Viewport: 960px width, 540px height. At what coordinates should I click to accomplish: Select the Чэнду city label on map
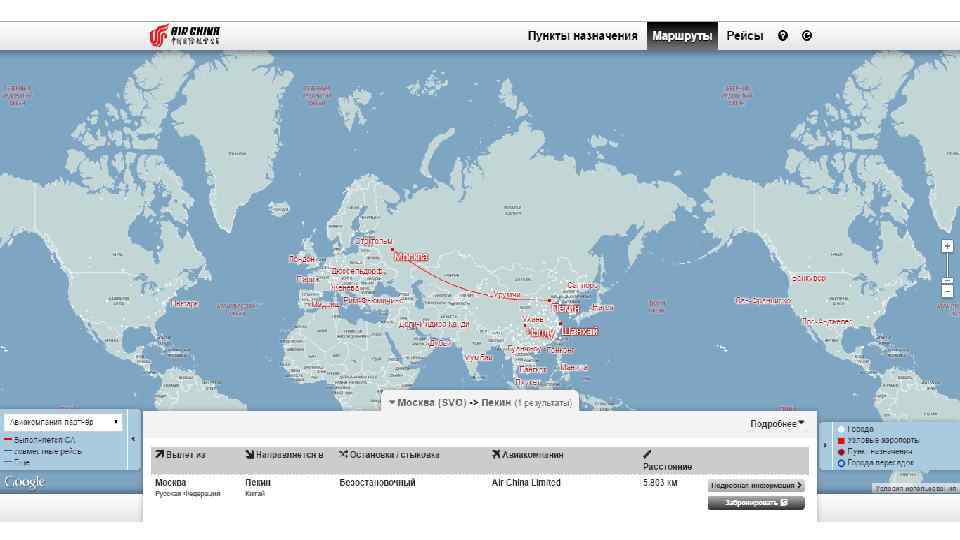coord(539,333)
